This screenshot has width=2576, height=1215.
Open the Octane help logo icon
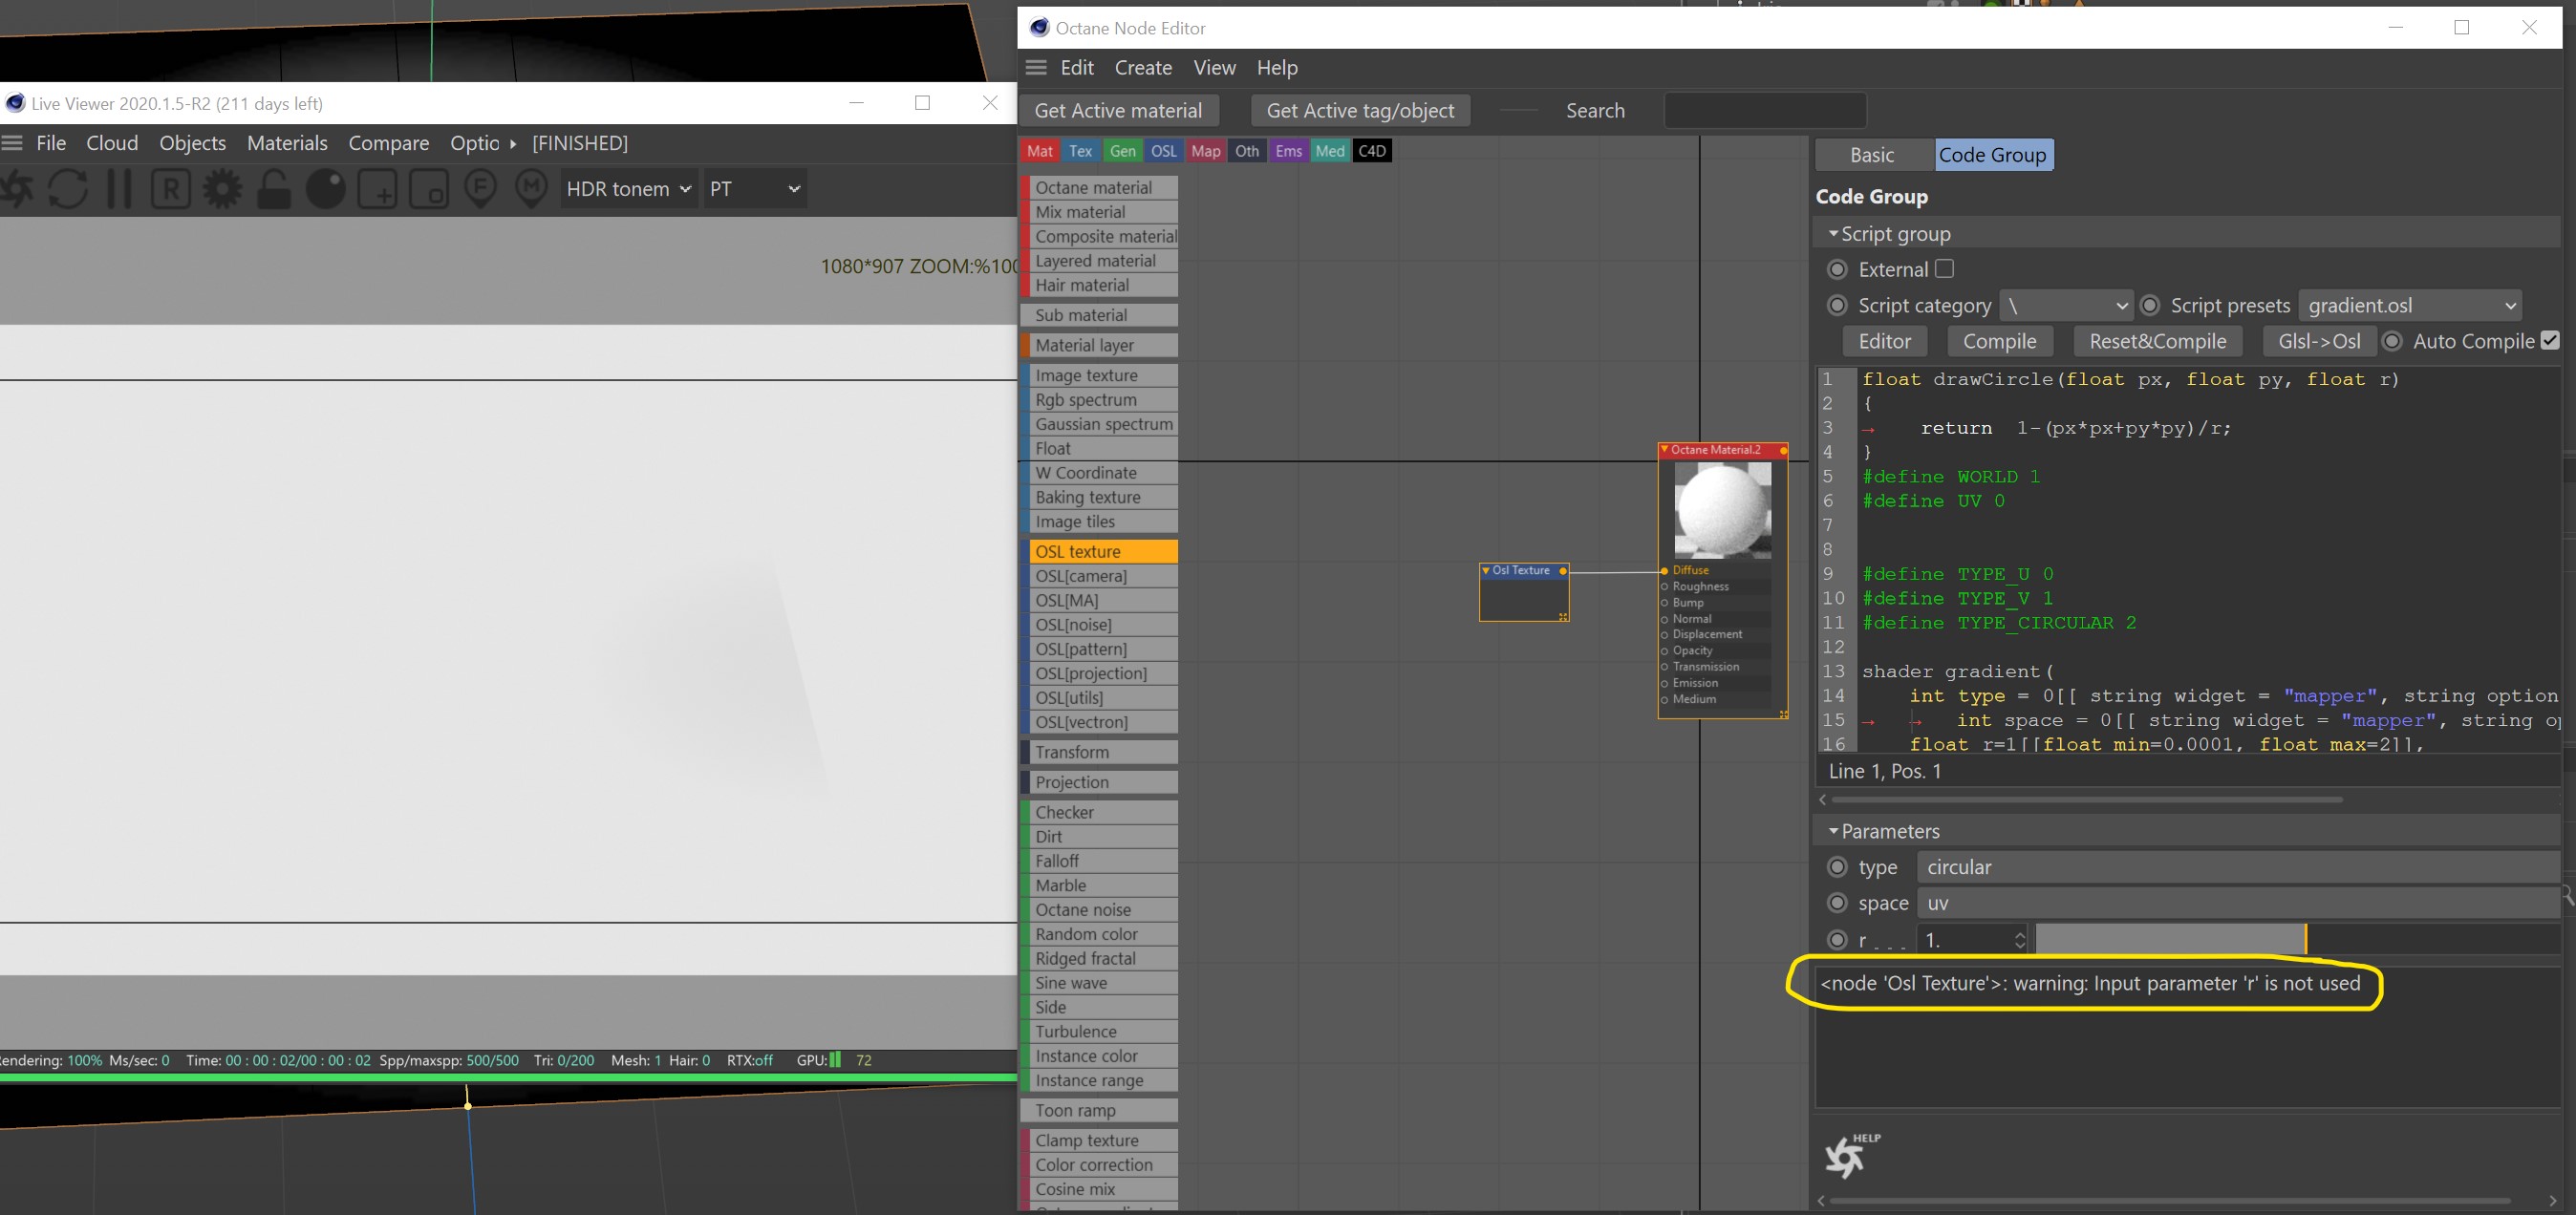[x=1846, y=1156]
